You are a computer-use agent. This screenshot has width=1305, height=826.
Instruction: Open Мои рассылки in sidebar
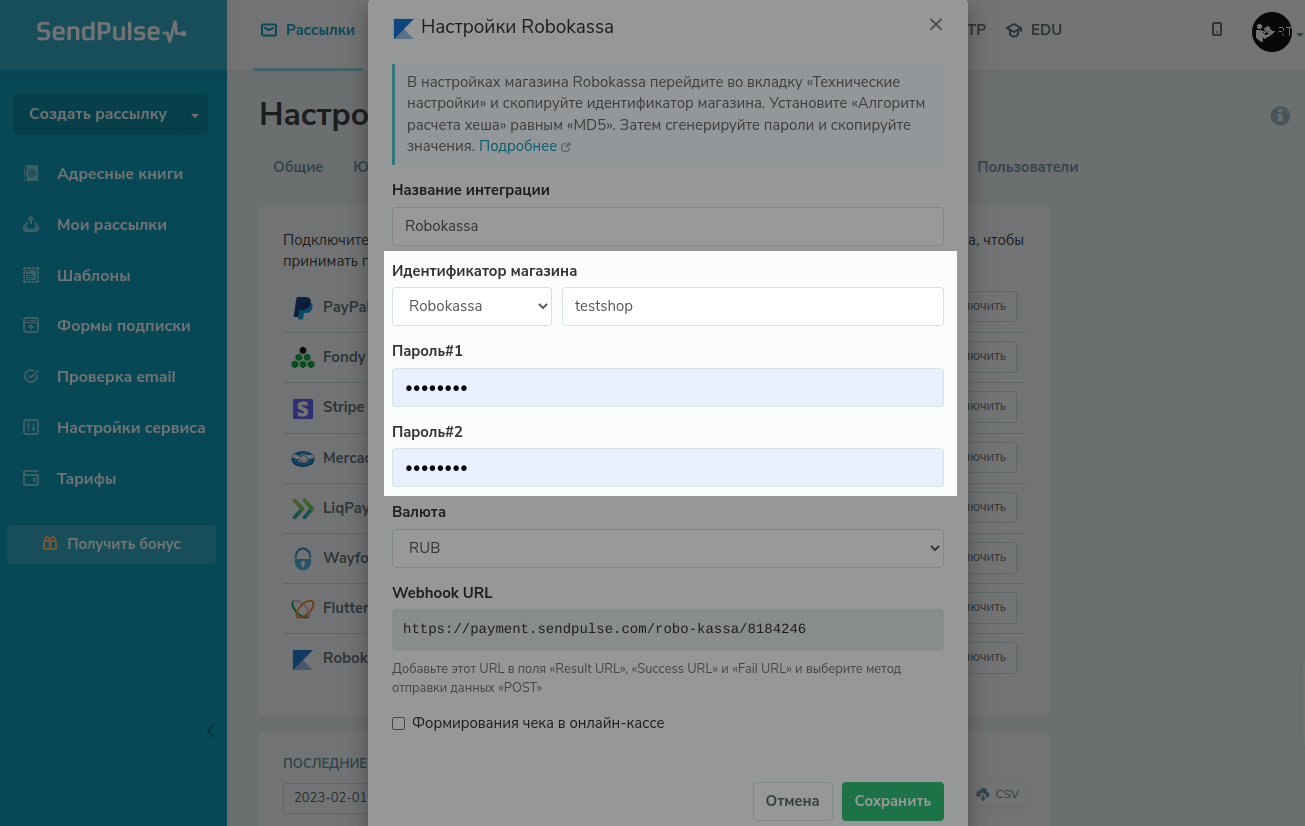[112, 225]
